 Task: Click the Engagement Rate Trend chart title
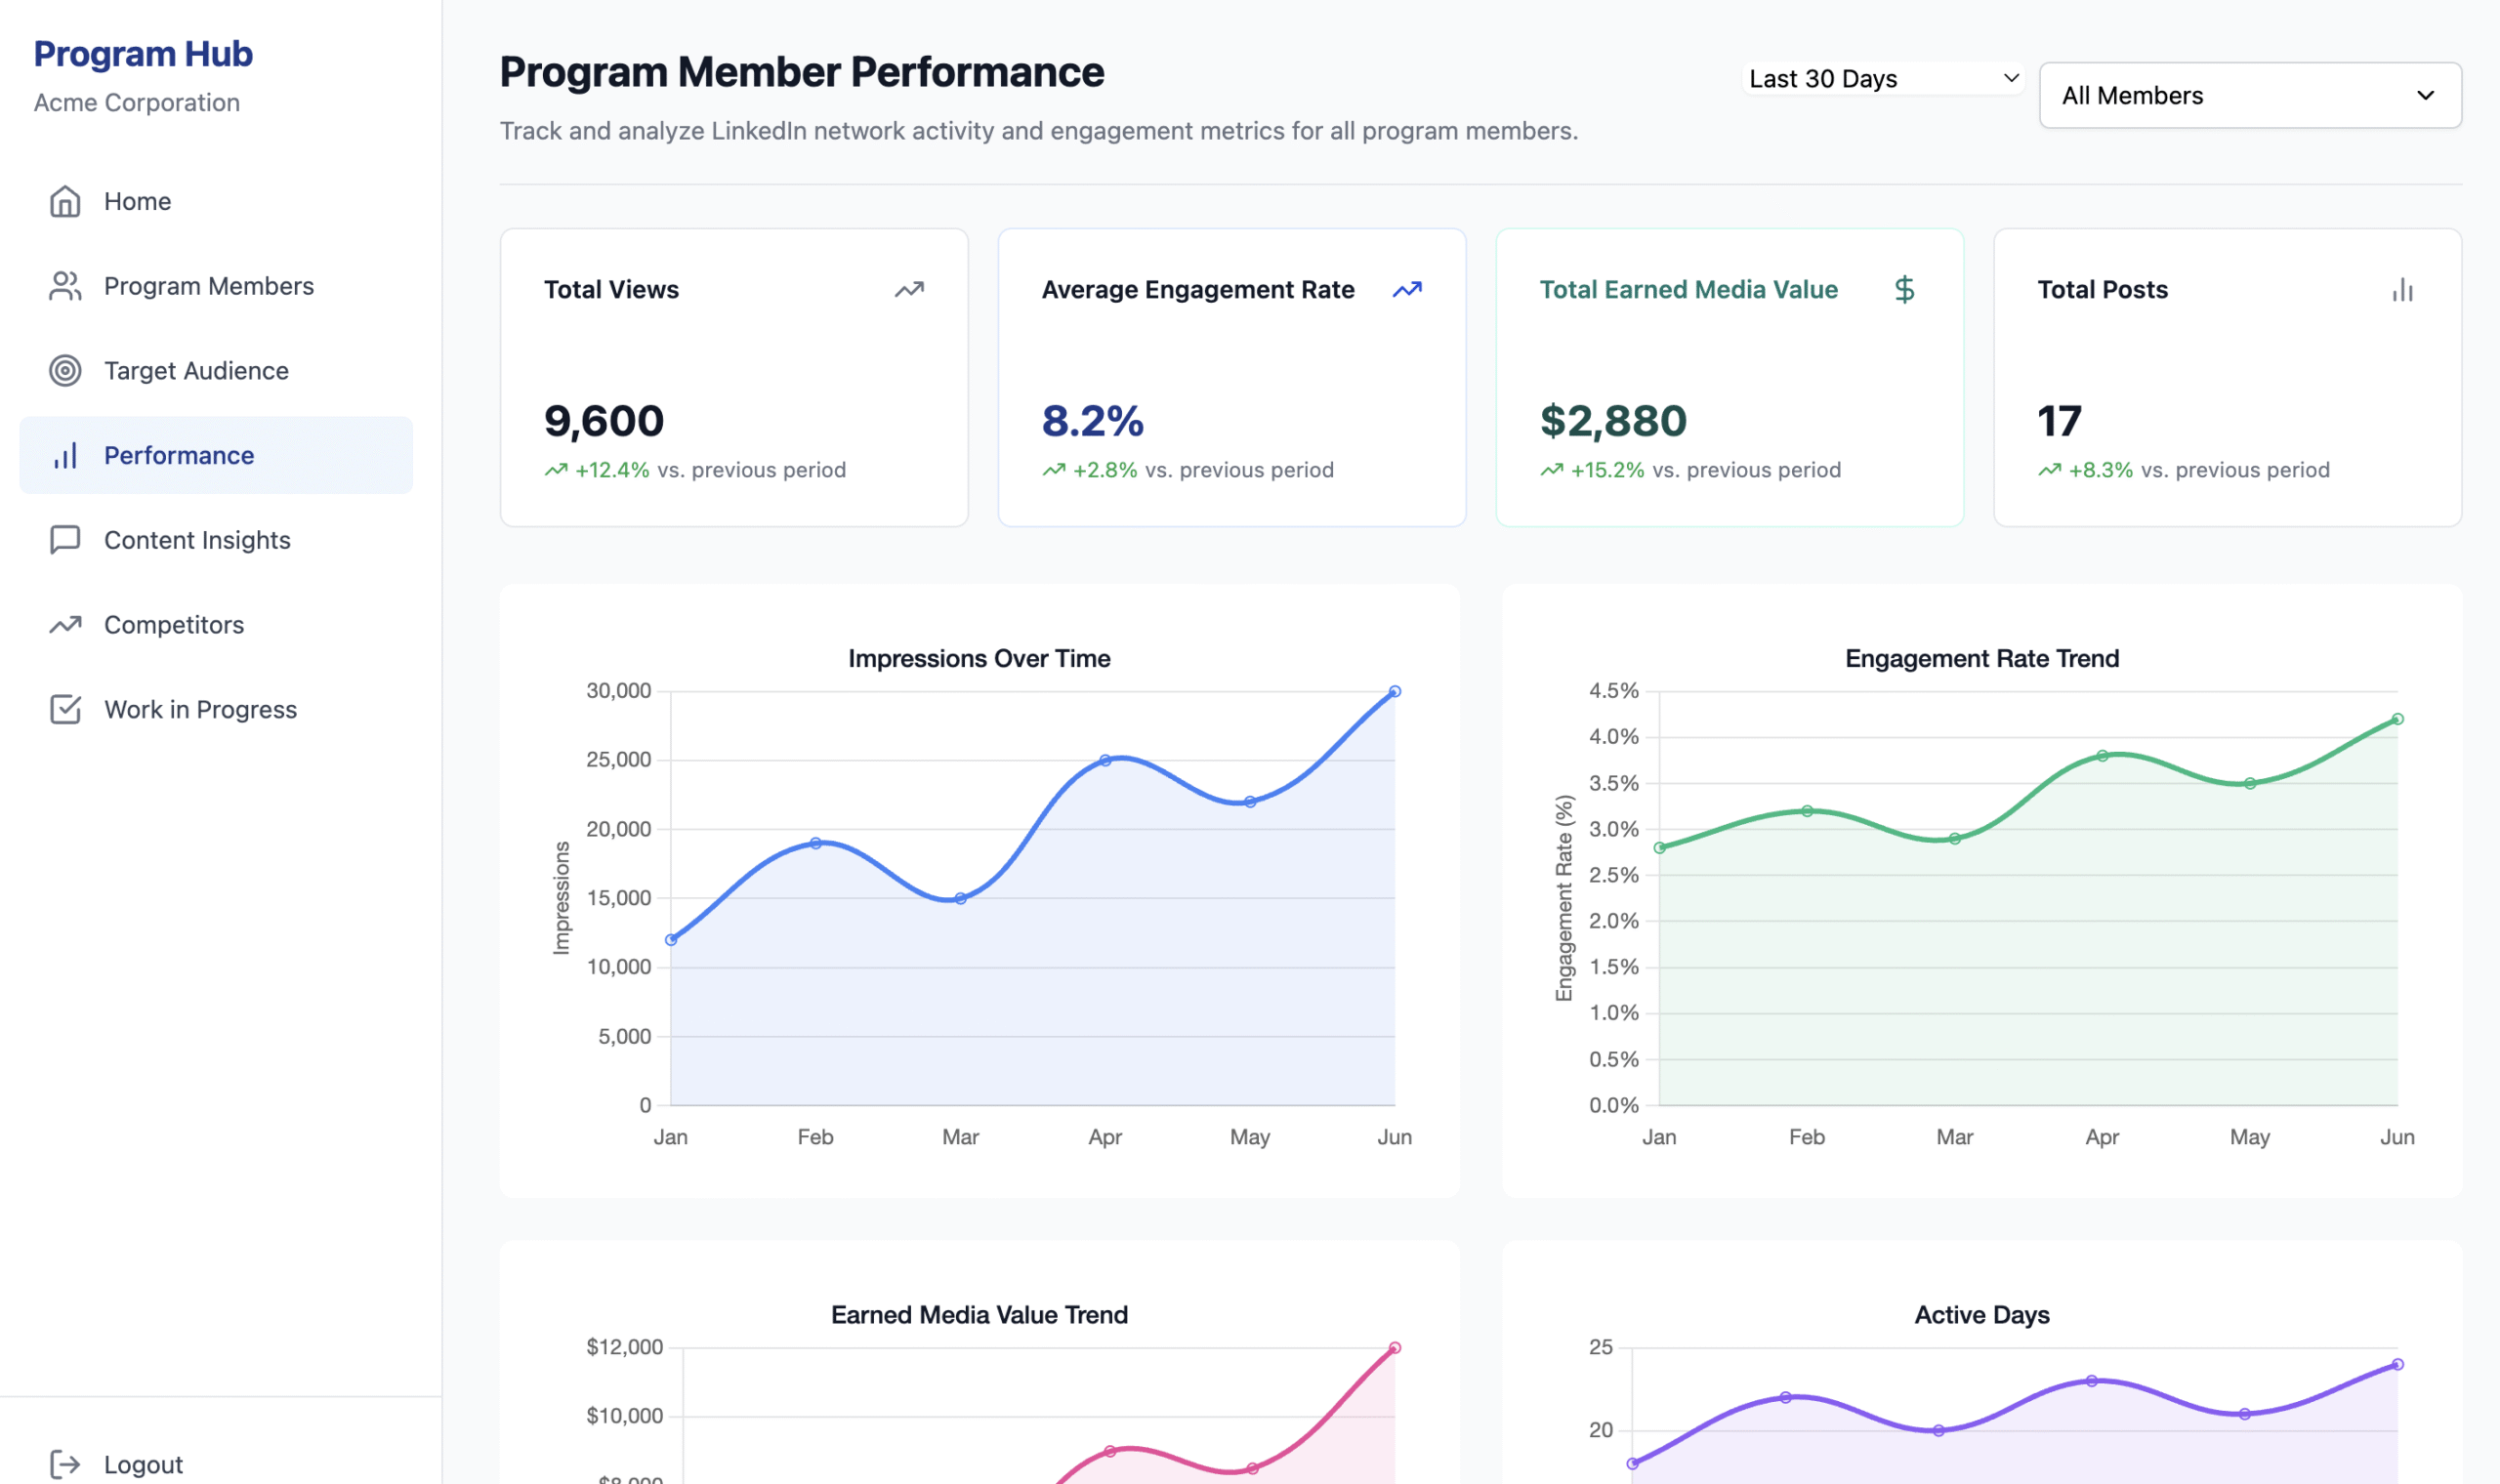tap(1982, 659)
